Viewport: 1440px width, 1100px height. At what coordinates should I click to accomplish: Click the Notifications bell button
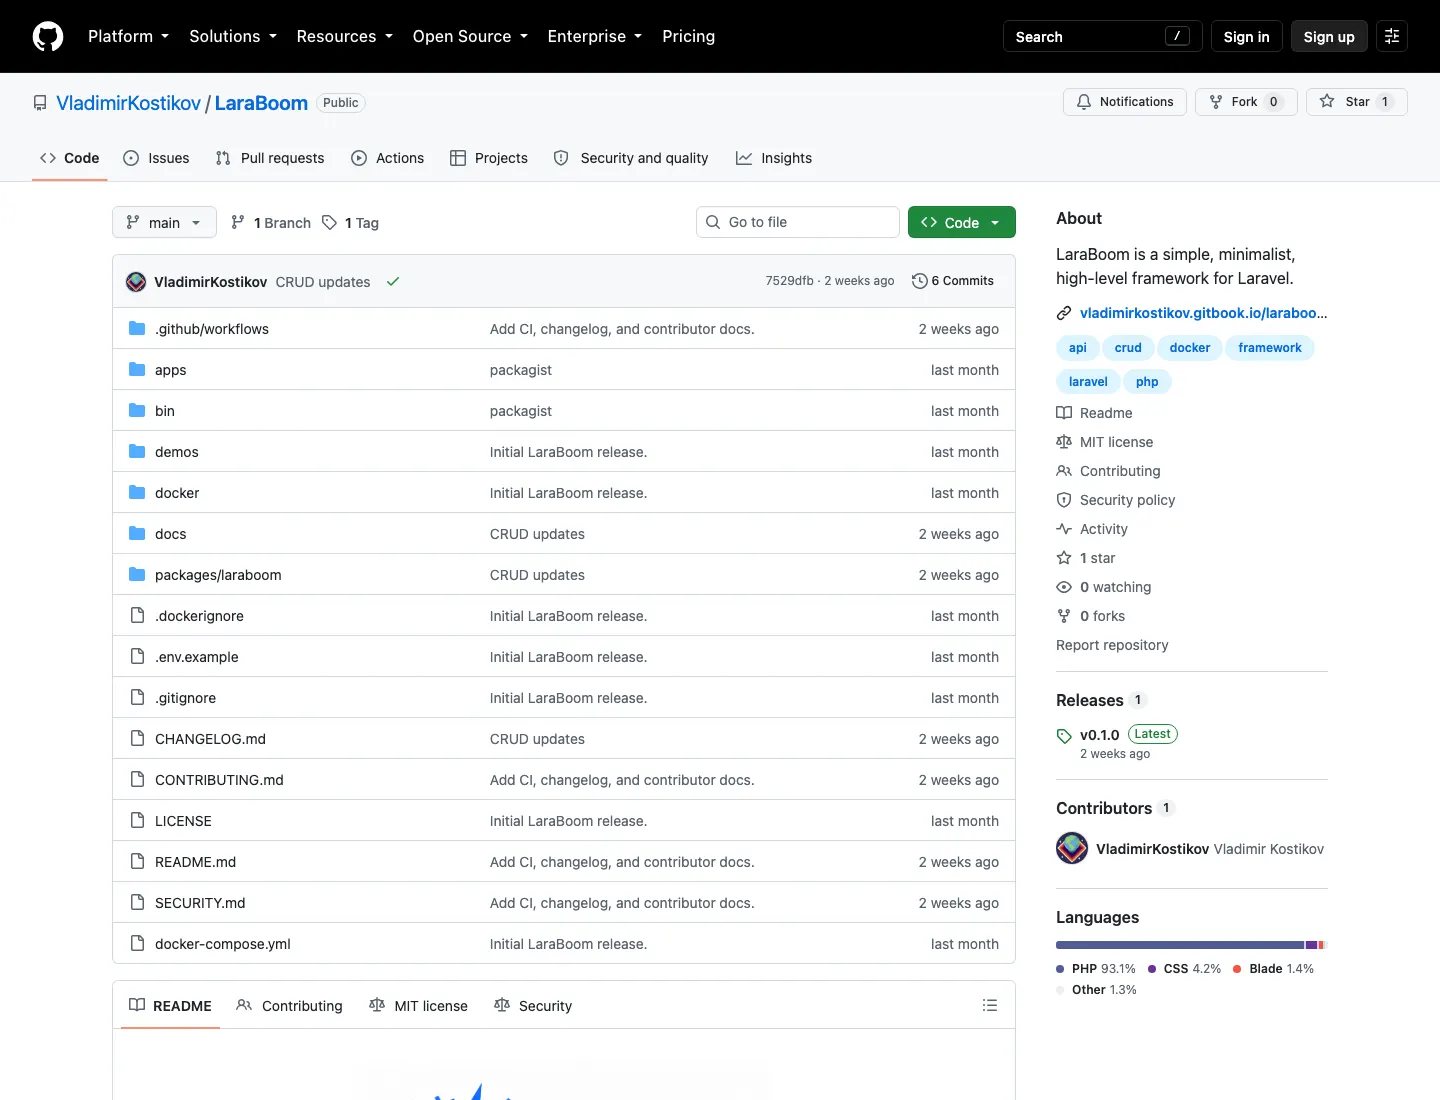coord(1125,102)
